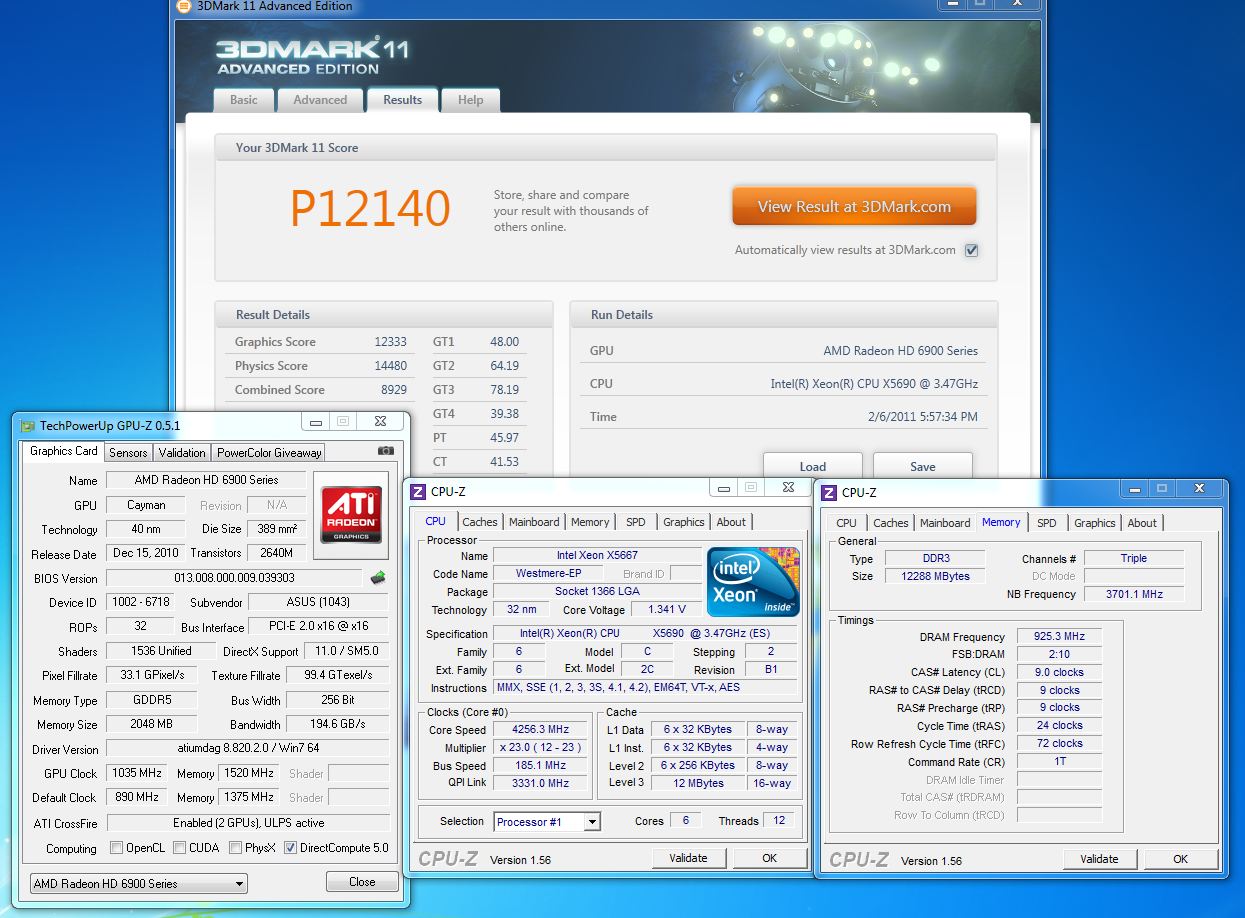Image resolution: width=1245 pixels, height=918 pixels.
Task: Click Validate in the right CPU-Z window
Action: tap(1099, 859)
